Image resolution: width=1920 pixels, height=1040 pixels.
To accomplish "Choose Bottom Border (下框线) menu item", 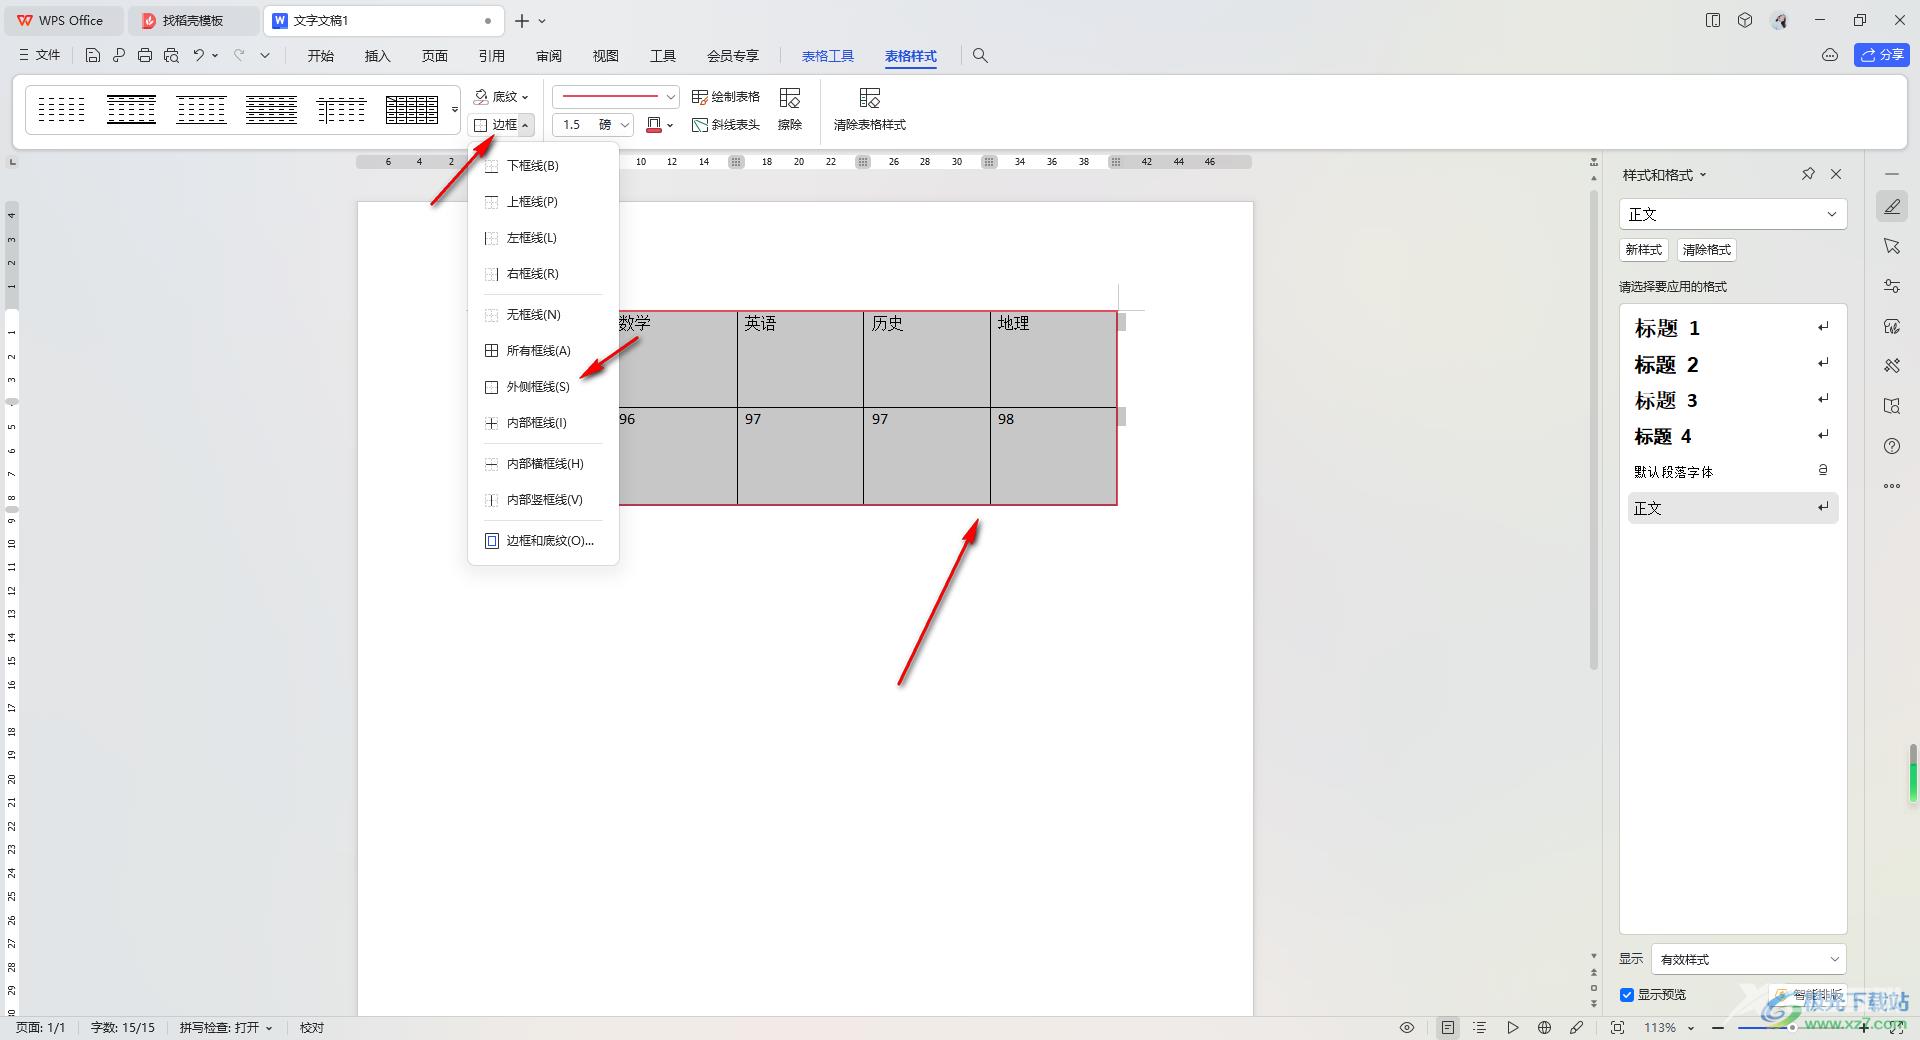I will coord(543,166).
